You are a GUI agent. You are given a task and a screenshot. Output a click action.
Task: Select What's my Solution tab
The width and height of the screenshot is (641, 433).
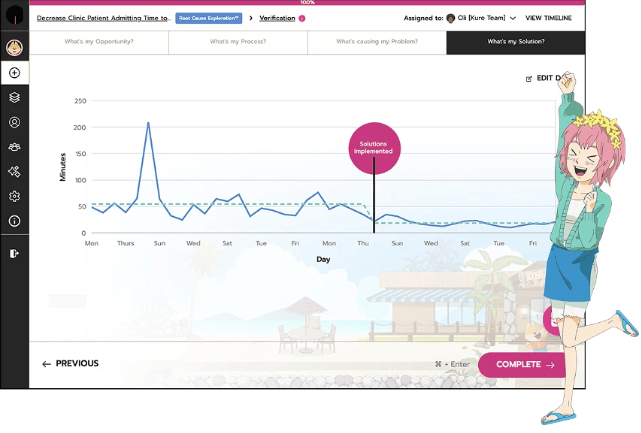pyautogui.click(x=516, y=42)
